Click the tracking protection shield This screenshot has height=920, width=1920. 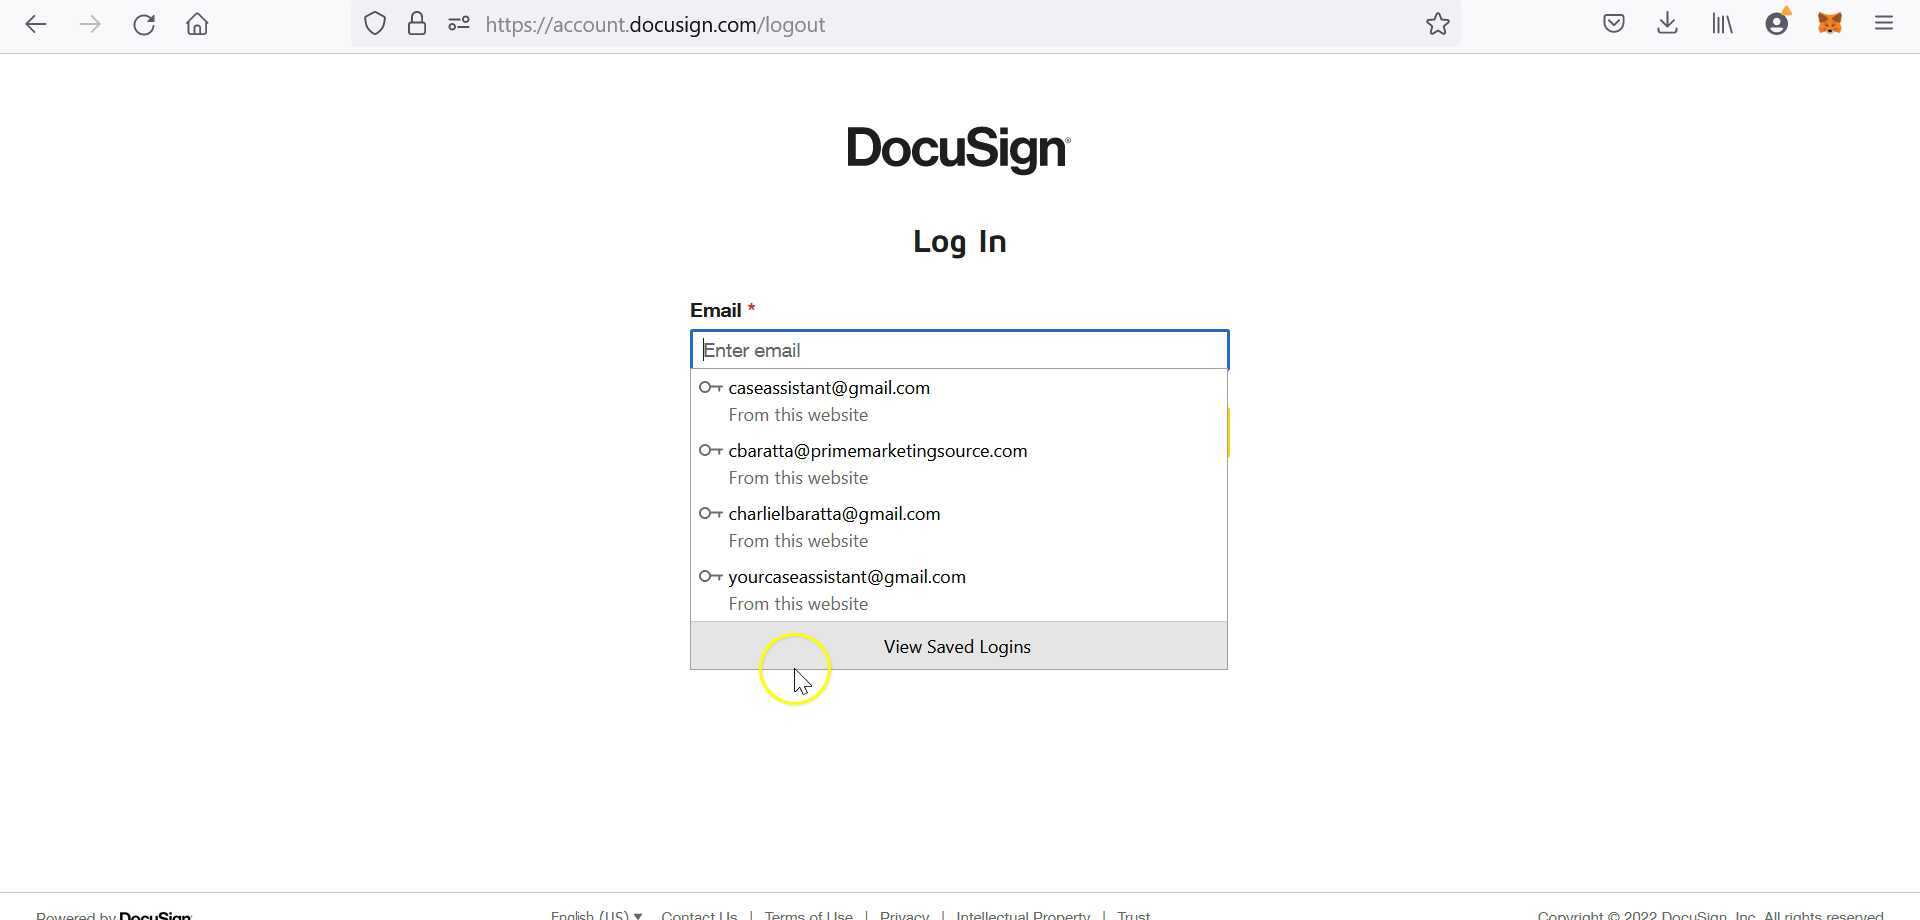tap(375, 23)
